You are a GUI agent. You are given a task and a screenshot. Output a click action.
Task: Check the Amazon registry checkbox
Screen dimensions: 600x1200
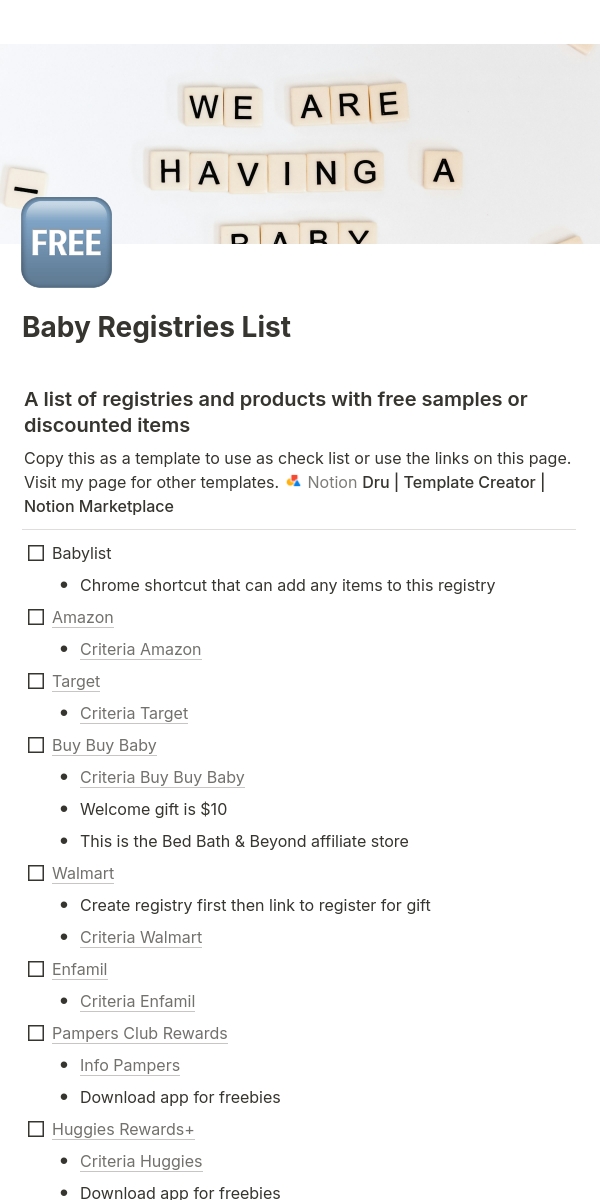(36, 617)
